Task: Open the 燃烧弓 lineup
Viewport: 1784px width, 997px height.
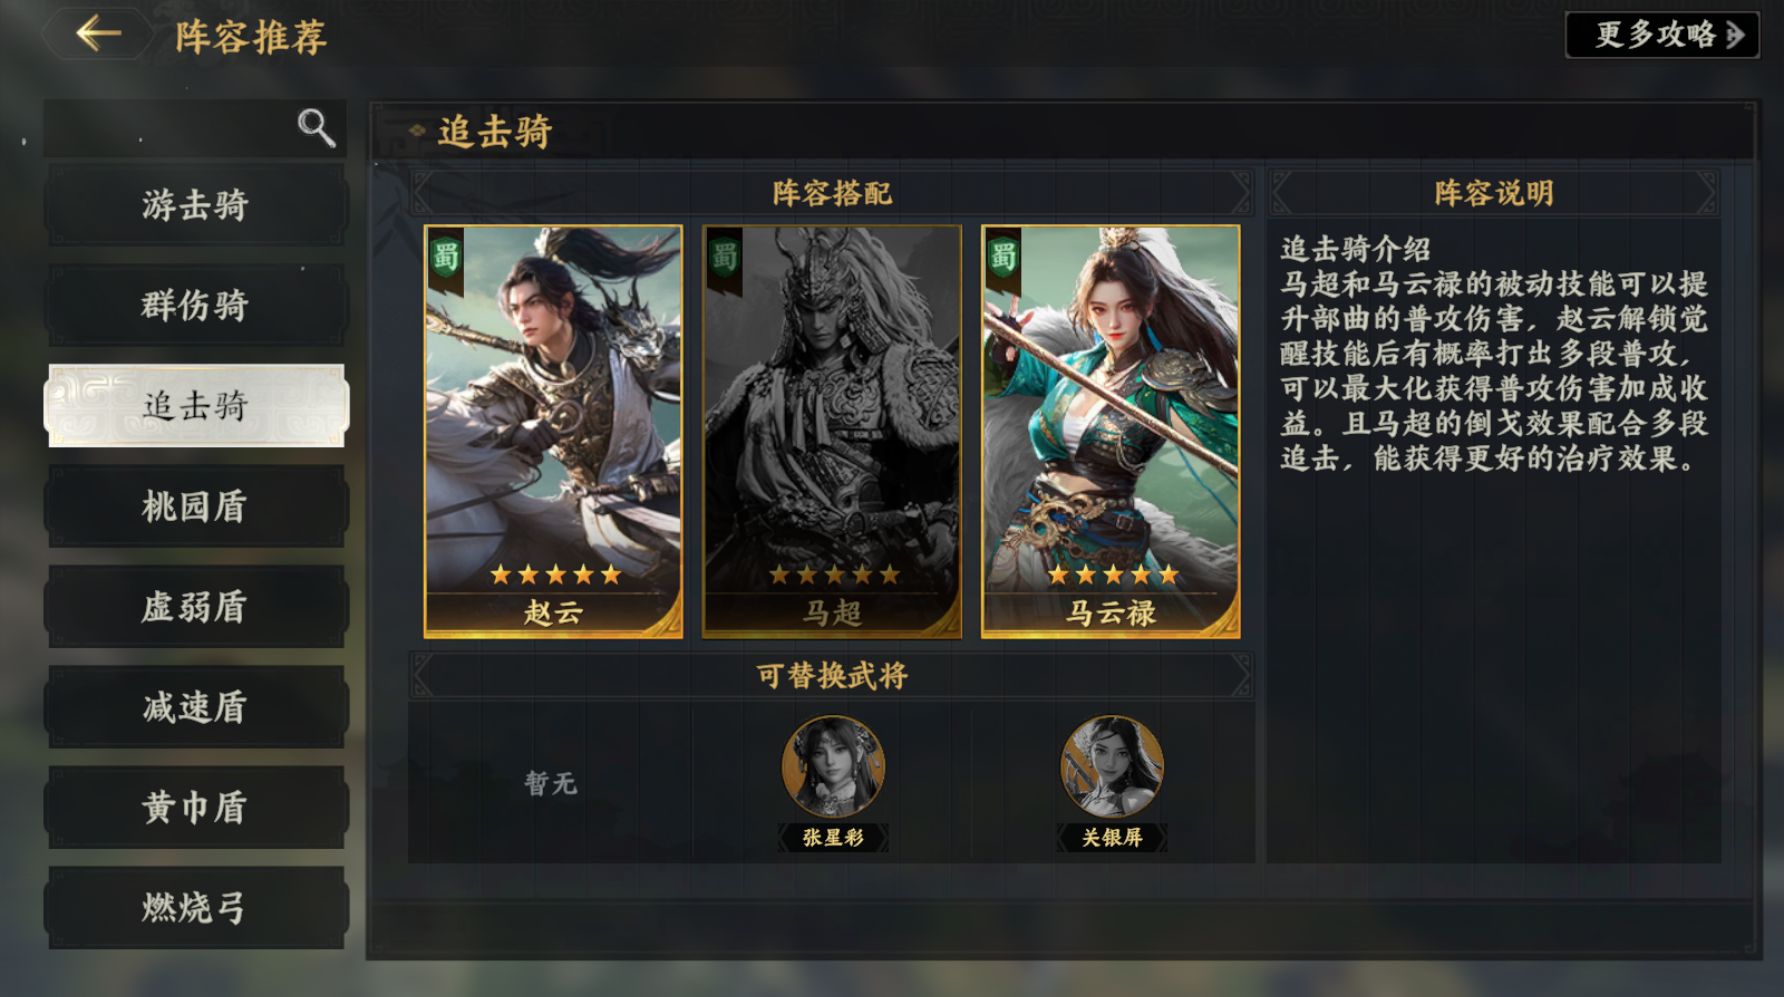Action: click(x=196, y=908)
